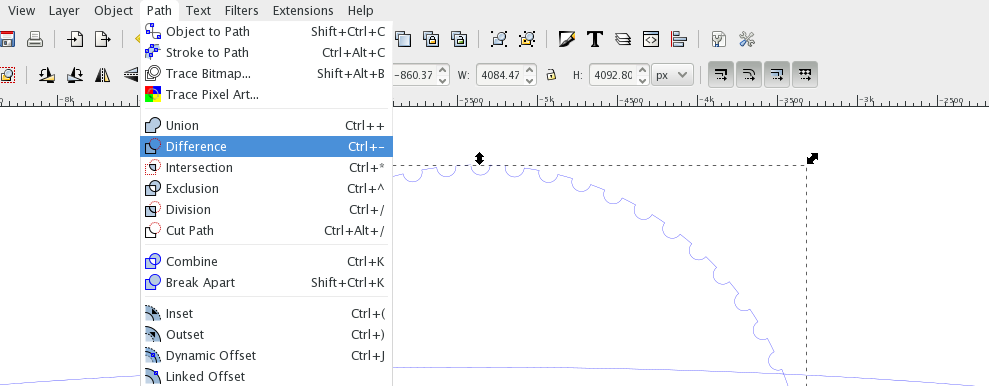
Task: Click the Import file icon
Action: click(x=76, y=40)
